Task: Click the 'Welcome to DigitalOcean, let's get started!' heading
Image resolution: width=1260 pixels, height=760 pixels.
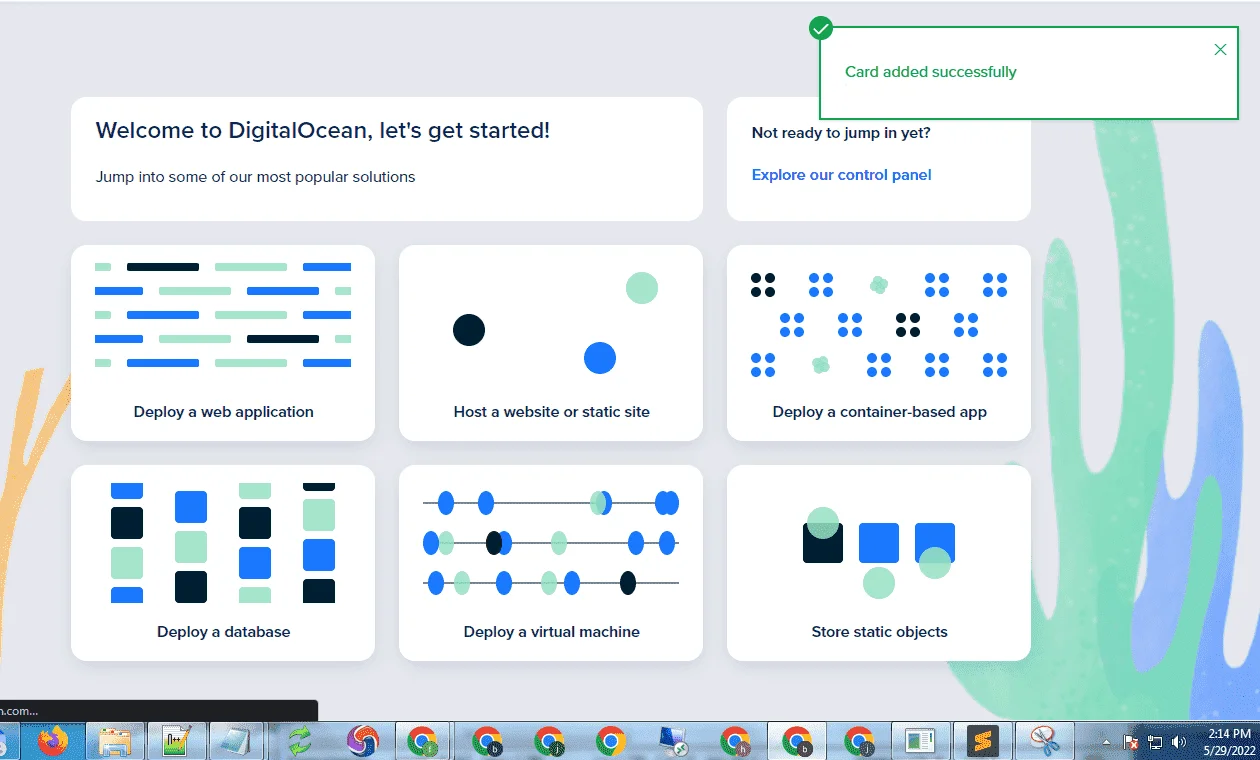Action: pyautogui.click(x=322, y=130)
